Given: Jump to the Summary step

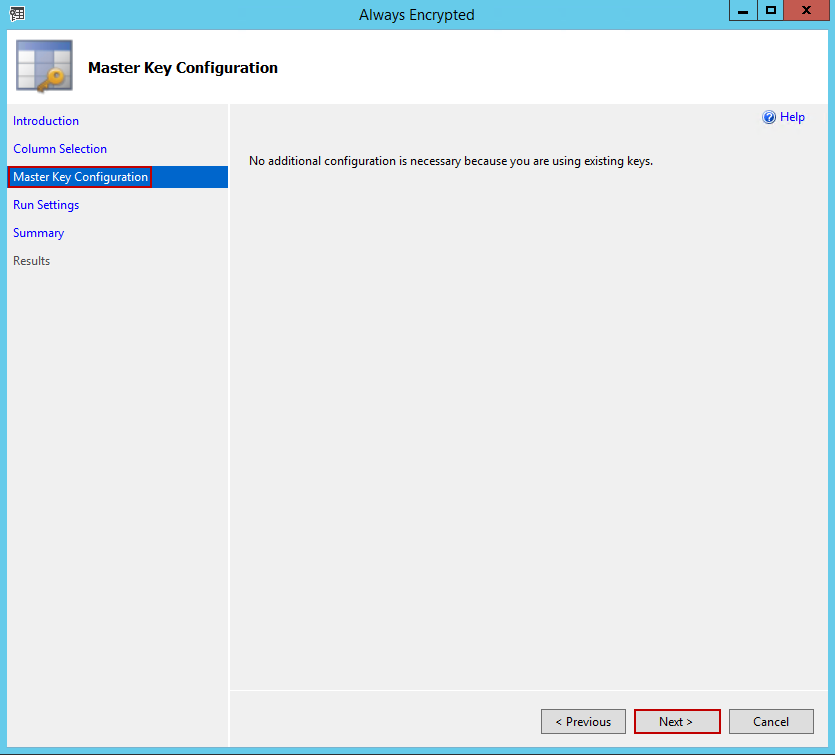Looking at the screenshot, I should click(x=38, y=233).
